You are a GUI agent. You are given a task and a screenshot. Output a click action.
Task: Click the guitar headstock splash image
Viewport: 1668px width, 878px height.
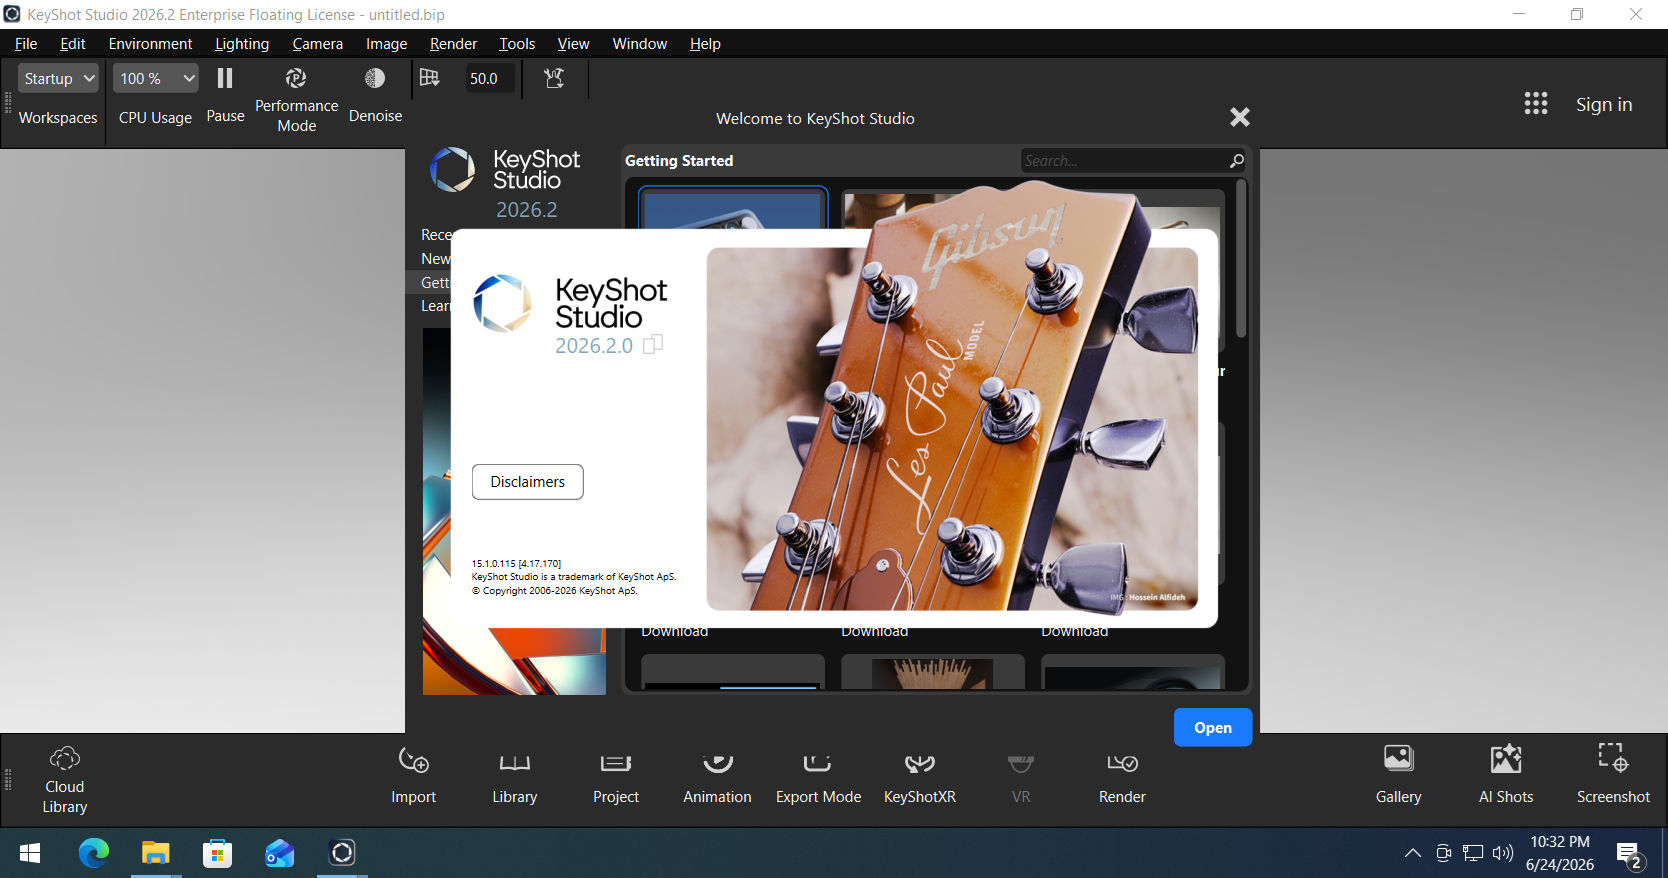click(952, 429)
